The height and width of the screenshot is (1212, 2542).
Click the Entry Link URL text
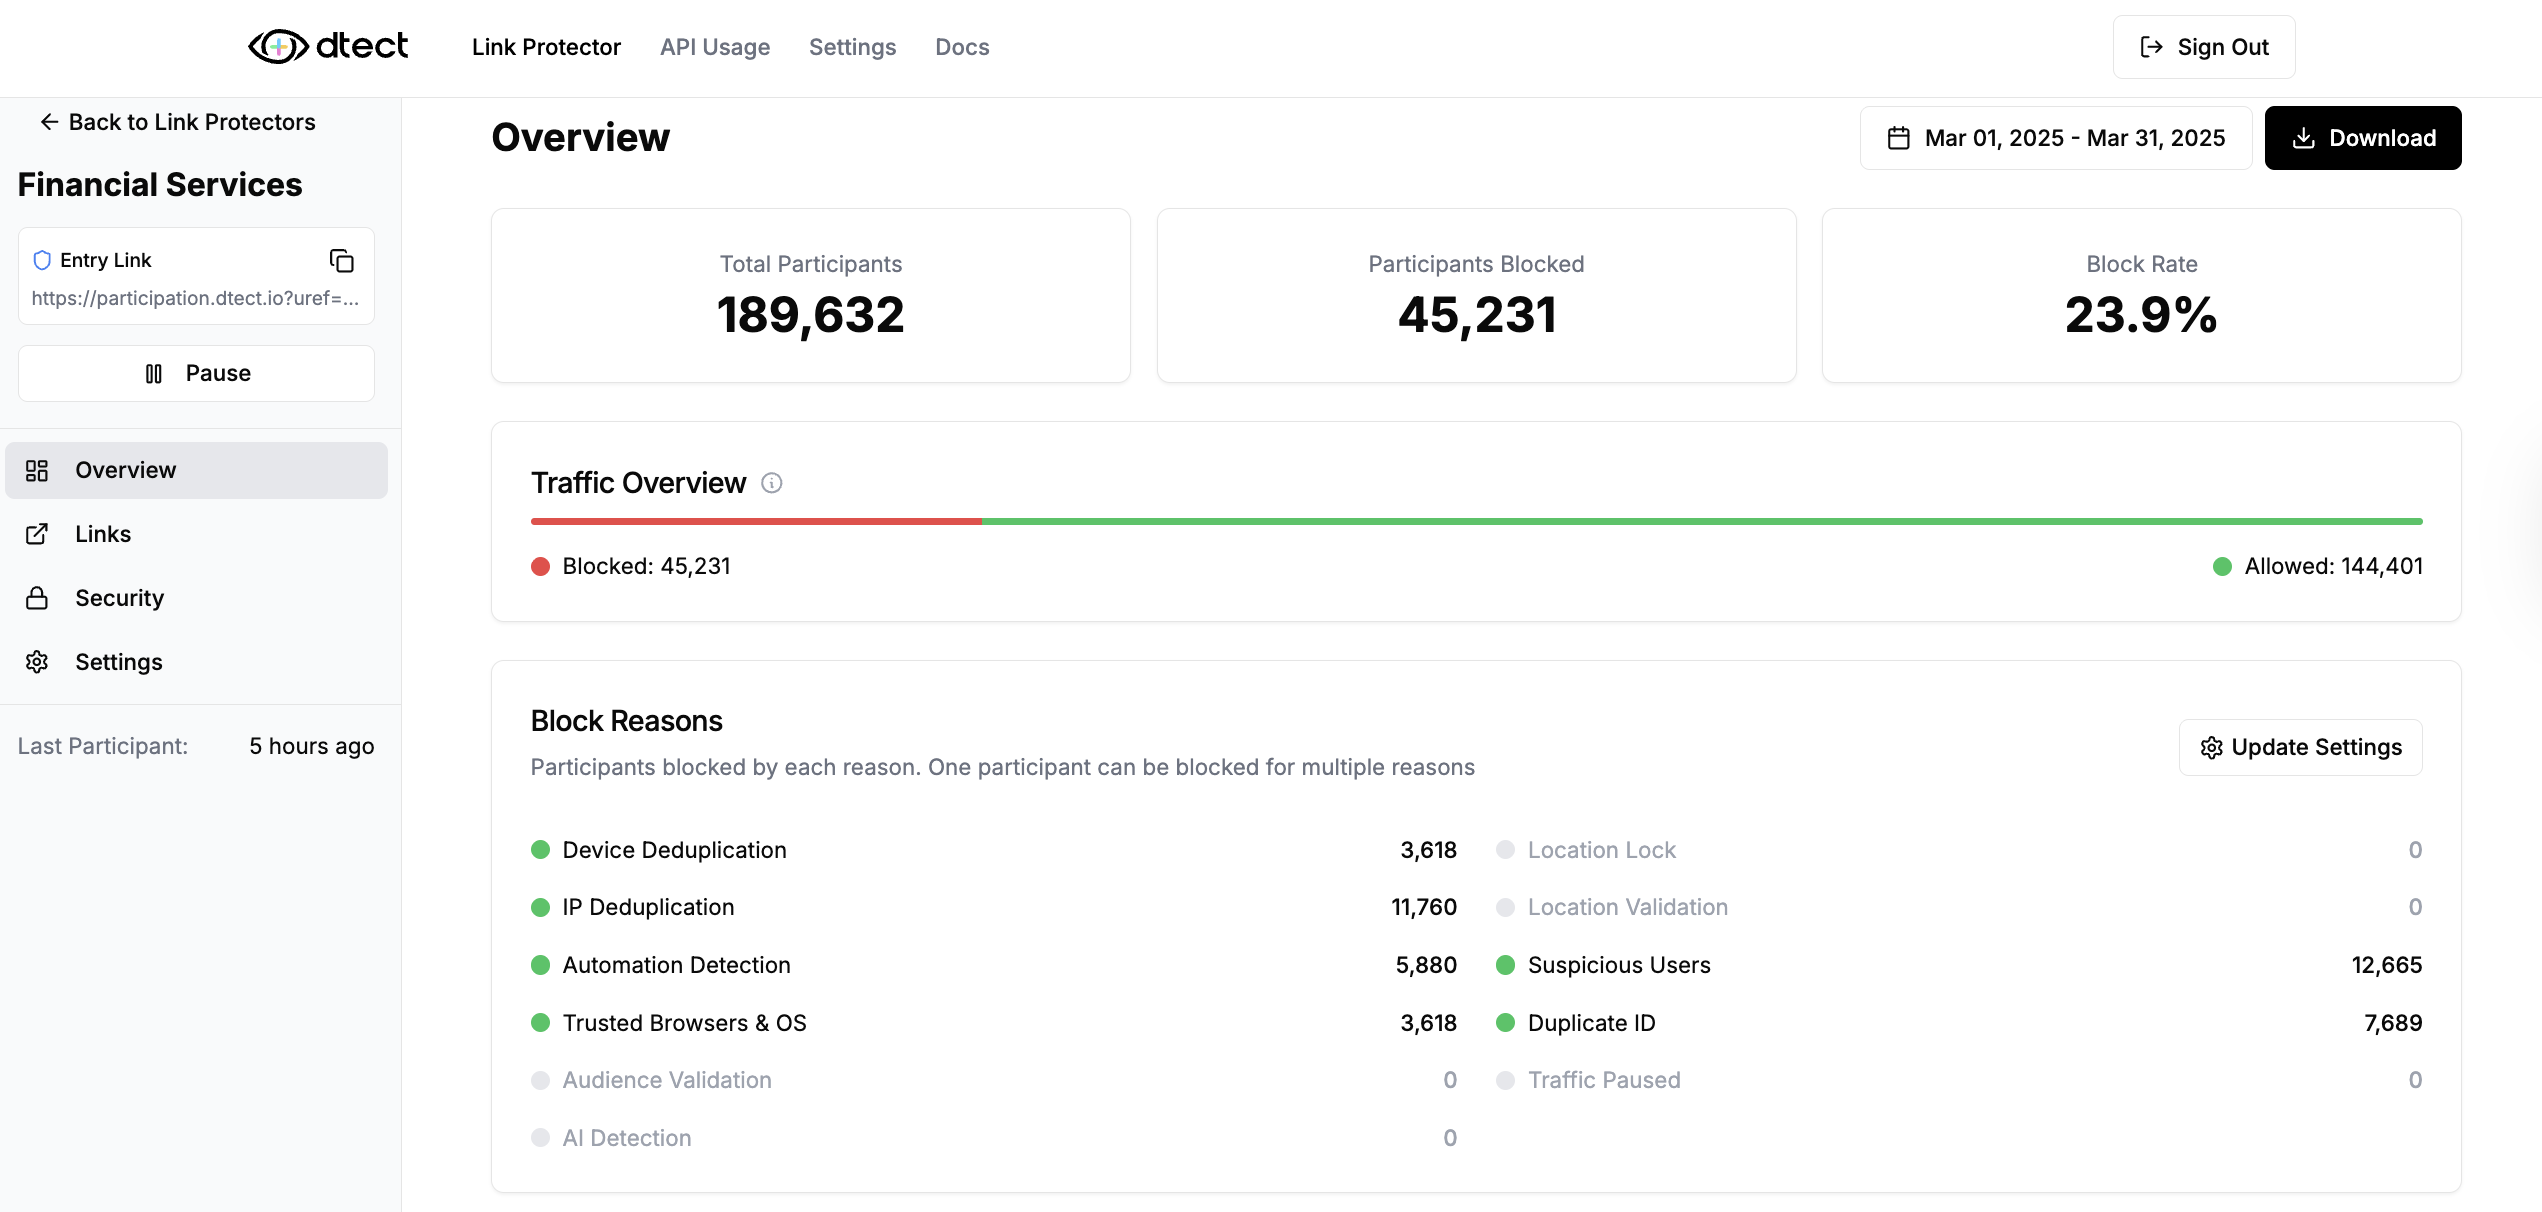196,298
